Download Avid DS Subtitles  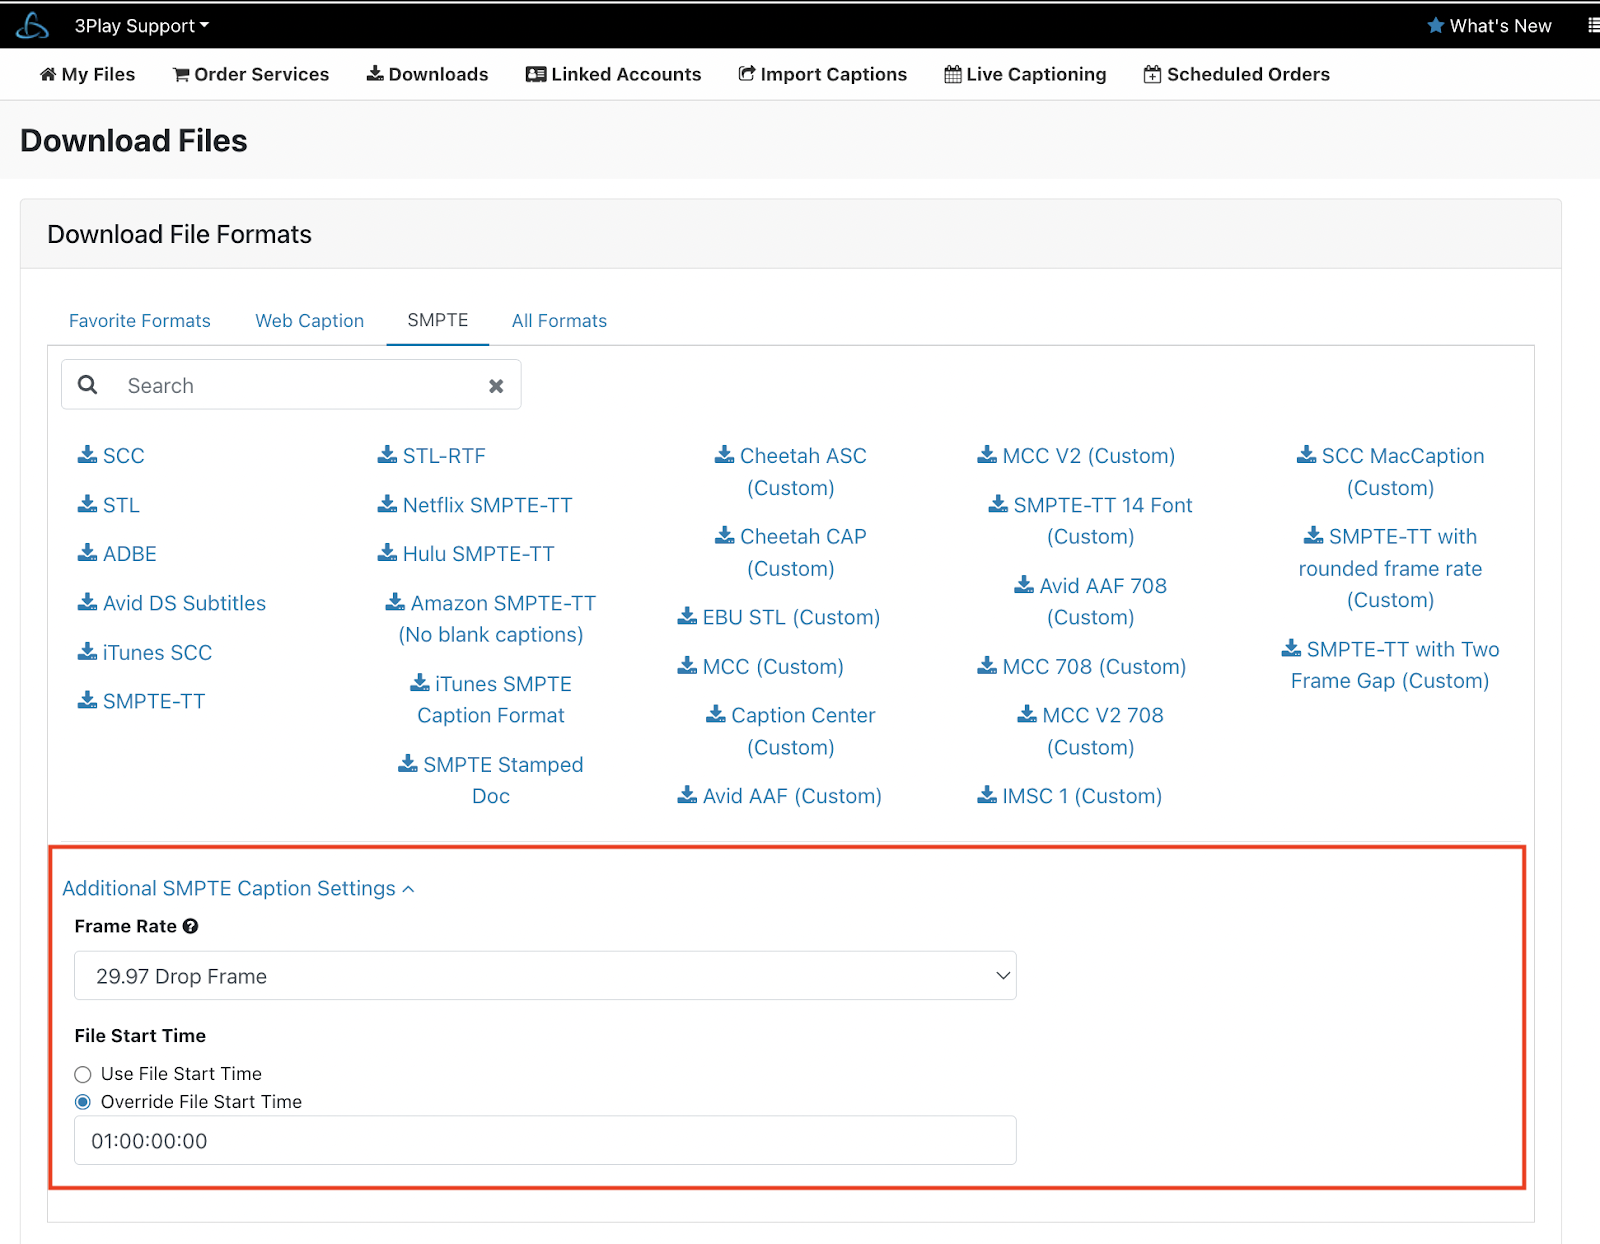click(172, 603)
